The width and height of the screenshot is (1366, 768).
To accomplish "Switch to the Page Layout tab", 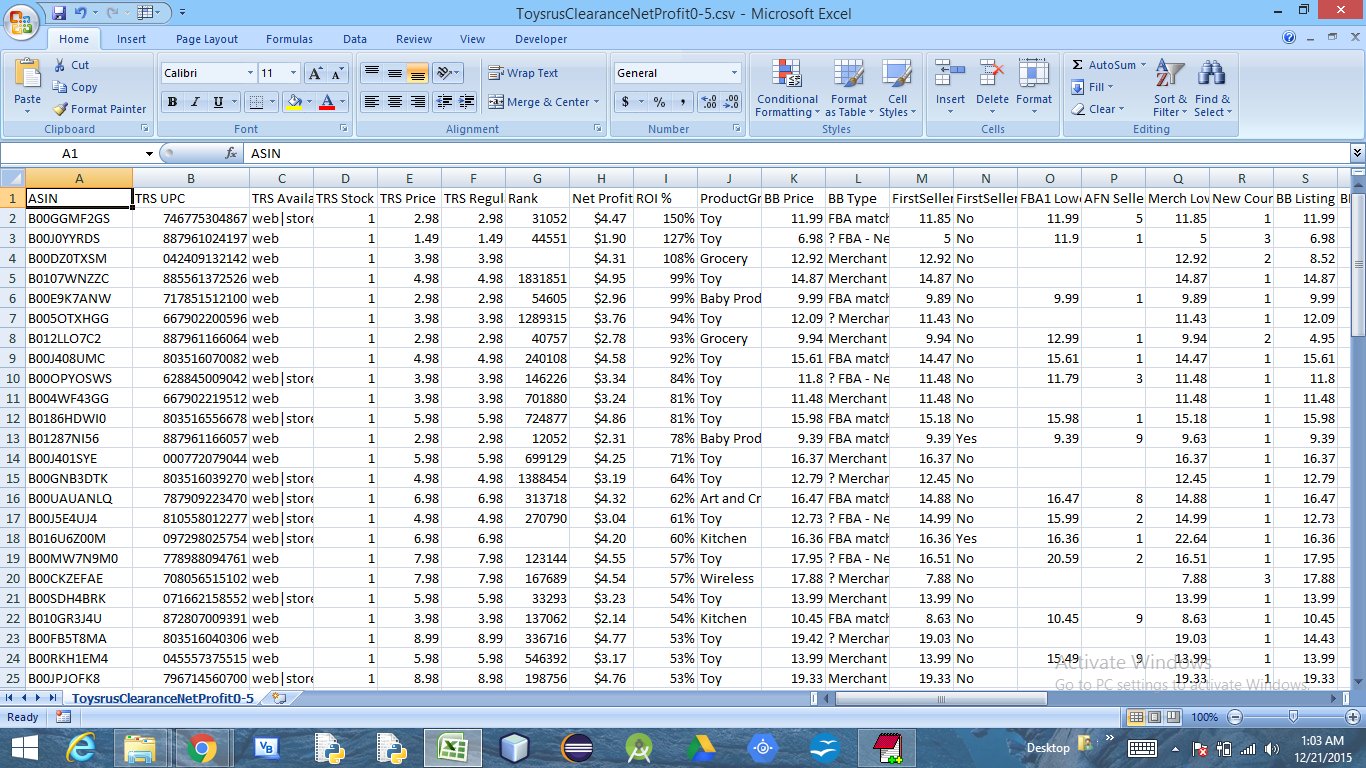I will (207, 39).
